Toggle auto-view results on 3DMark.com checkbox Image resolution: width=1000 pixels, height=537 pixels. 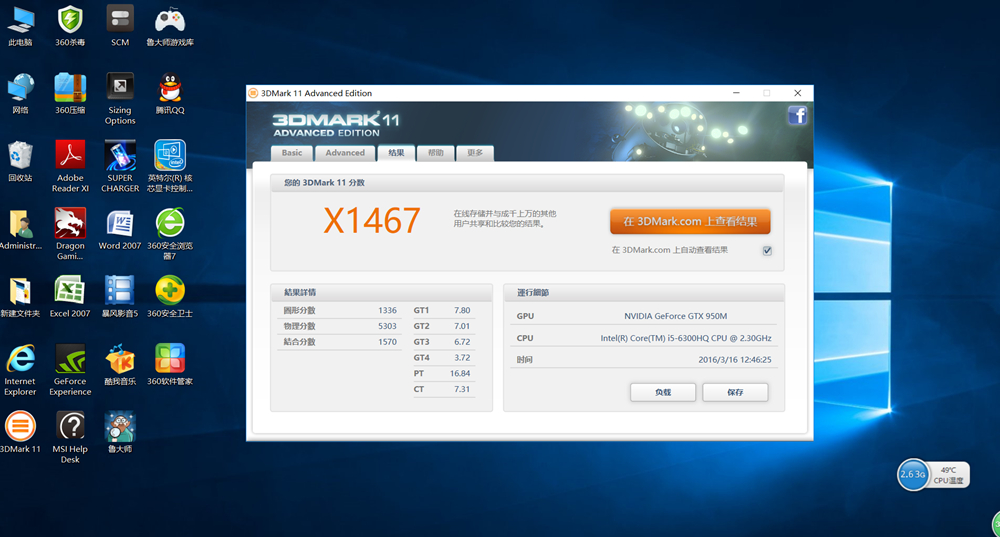pyautogui.click(x=767, y=250)
